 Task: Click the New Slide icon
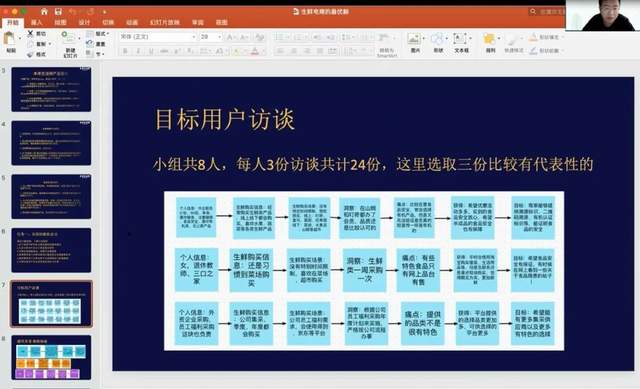[69, 38]
